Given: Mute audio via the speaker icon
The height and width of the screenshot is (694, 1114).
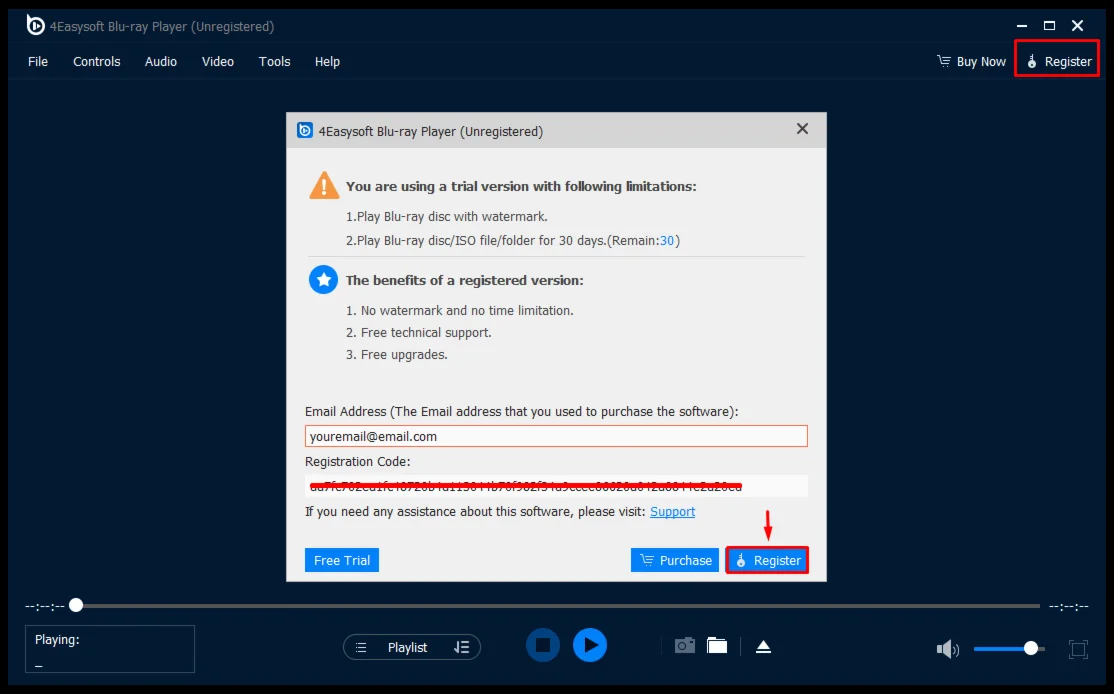Looking at the screenshot, I should (x=947, y=650).
